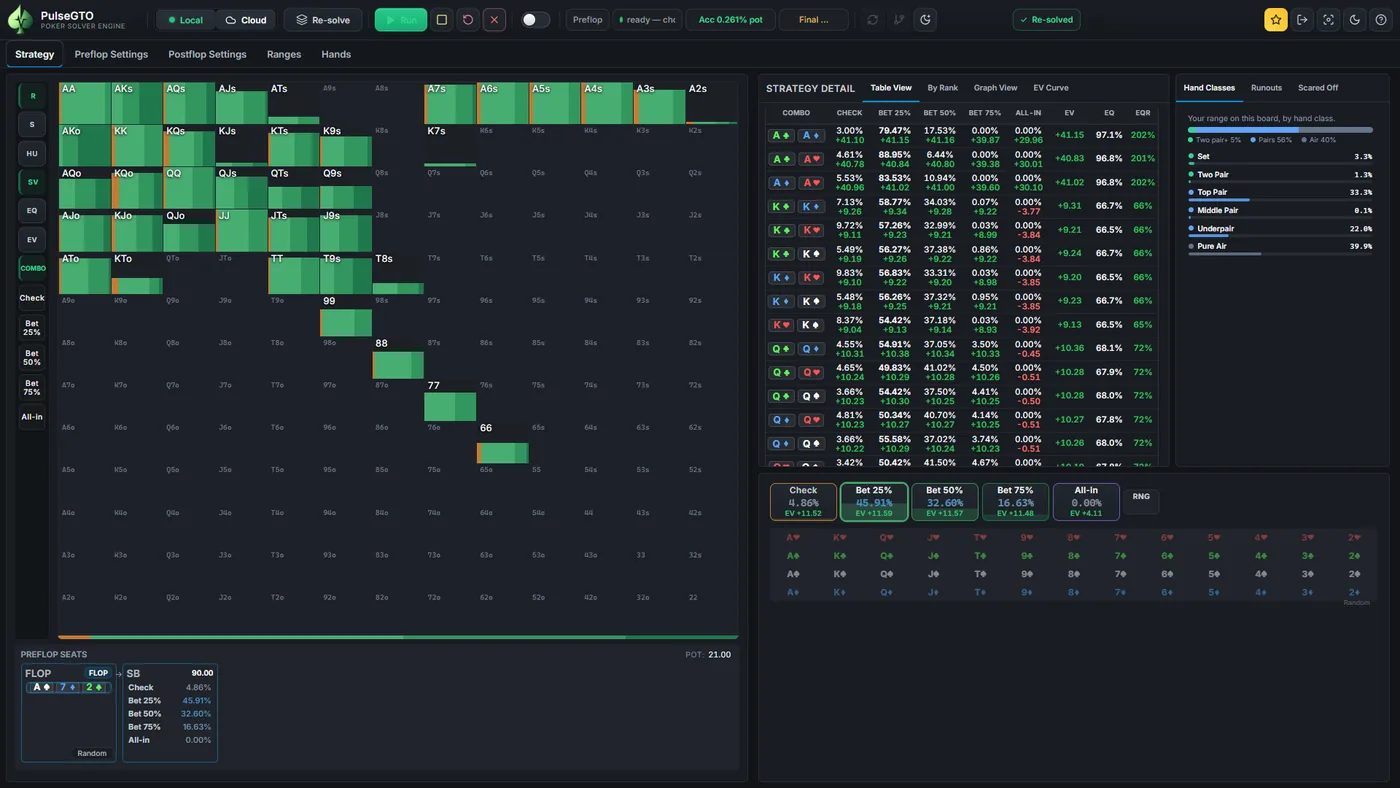Click the AKs cell in range grid
1400x788 pixels.
137,103
